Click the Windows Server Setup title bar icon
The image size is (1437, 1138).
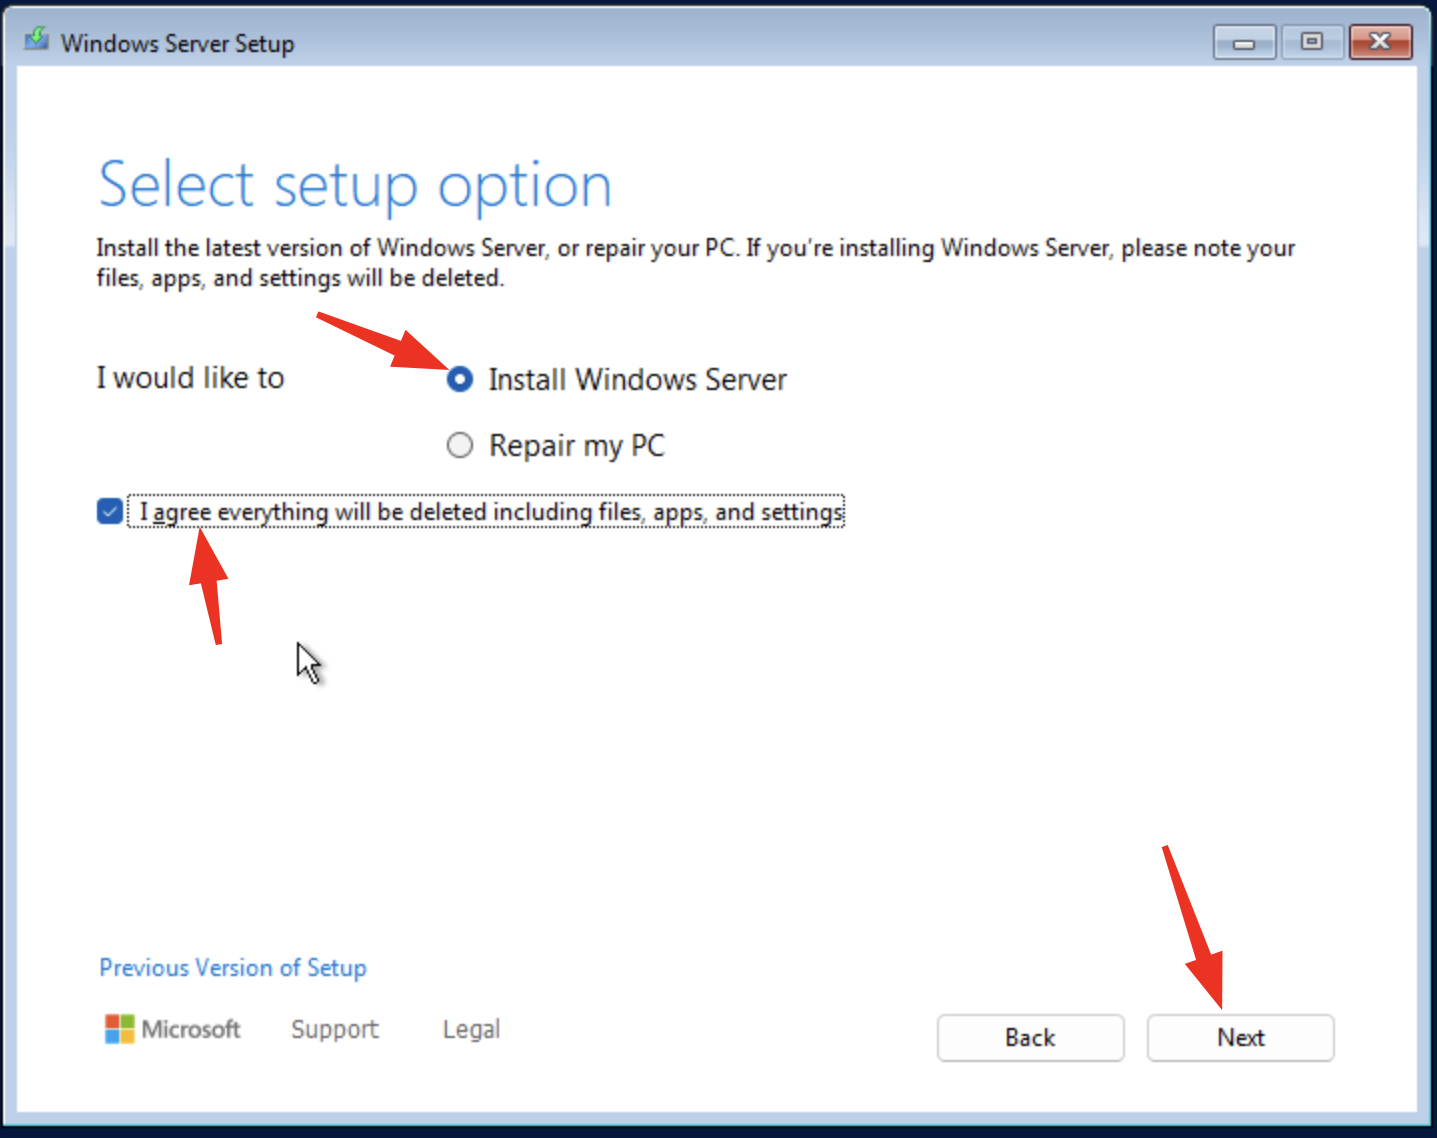click(x=37, y=40)
